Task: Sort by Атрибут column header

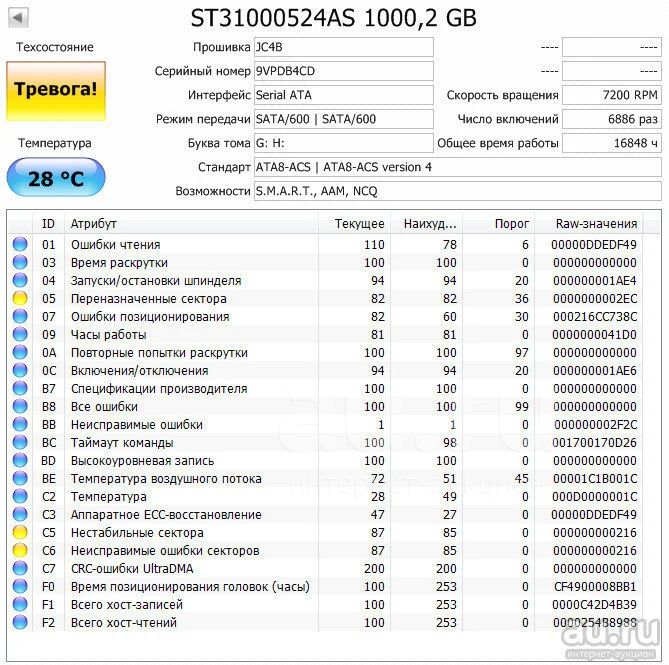Action: 191,224
